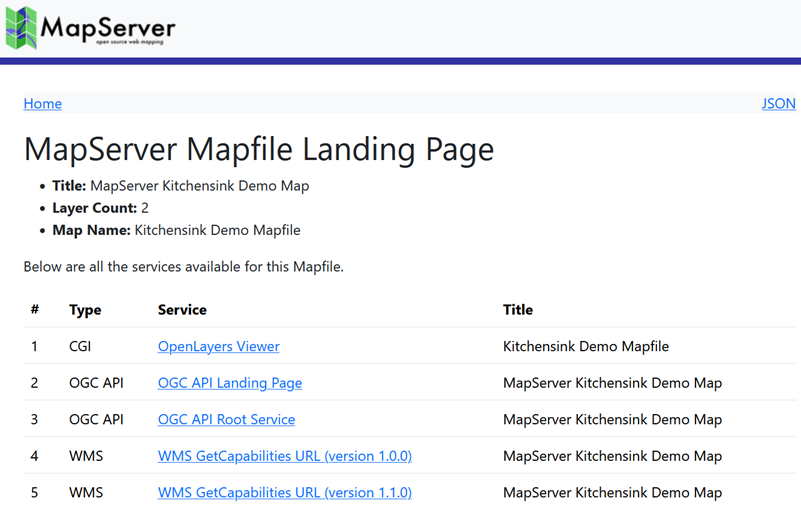Viewport: 801px width, 507px height.
Task: Click the Title column header
Action: pos(517,310)
